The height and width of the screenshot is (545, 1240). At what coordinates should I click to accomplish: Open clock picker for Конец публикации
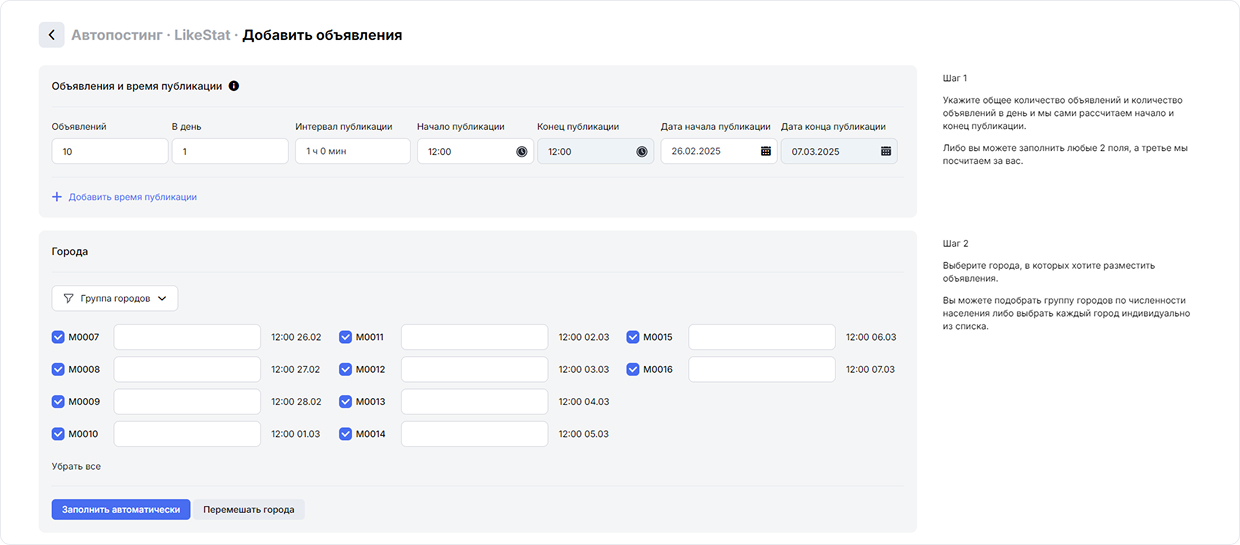coord(641,151)
